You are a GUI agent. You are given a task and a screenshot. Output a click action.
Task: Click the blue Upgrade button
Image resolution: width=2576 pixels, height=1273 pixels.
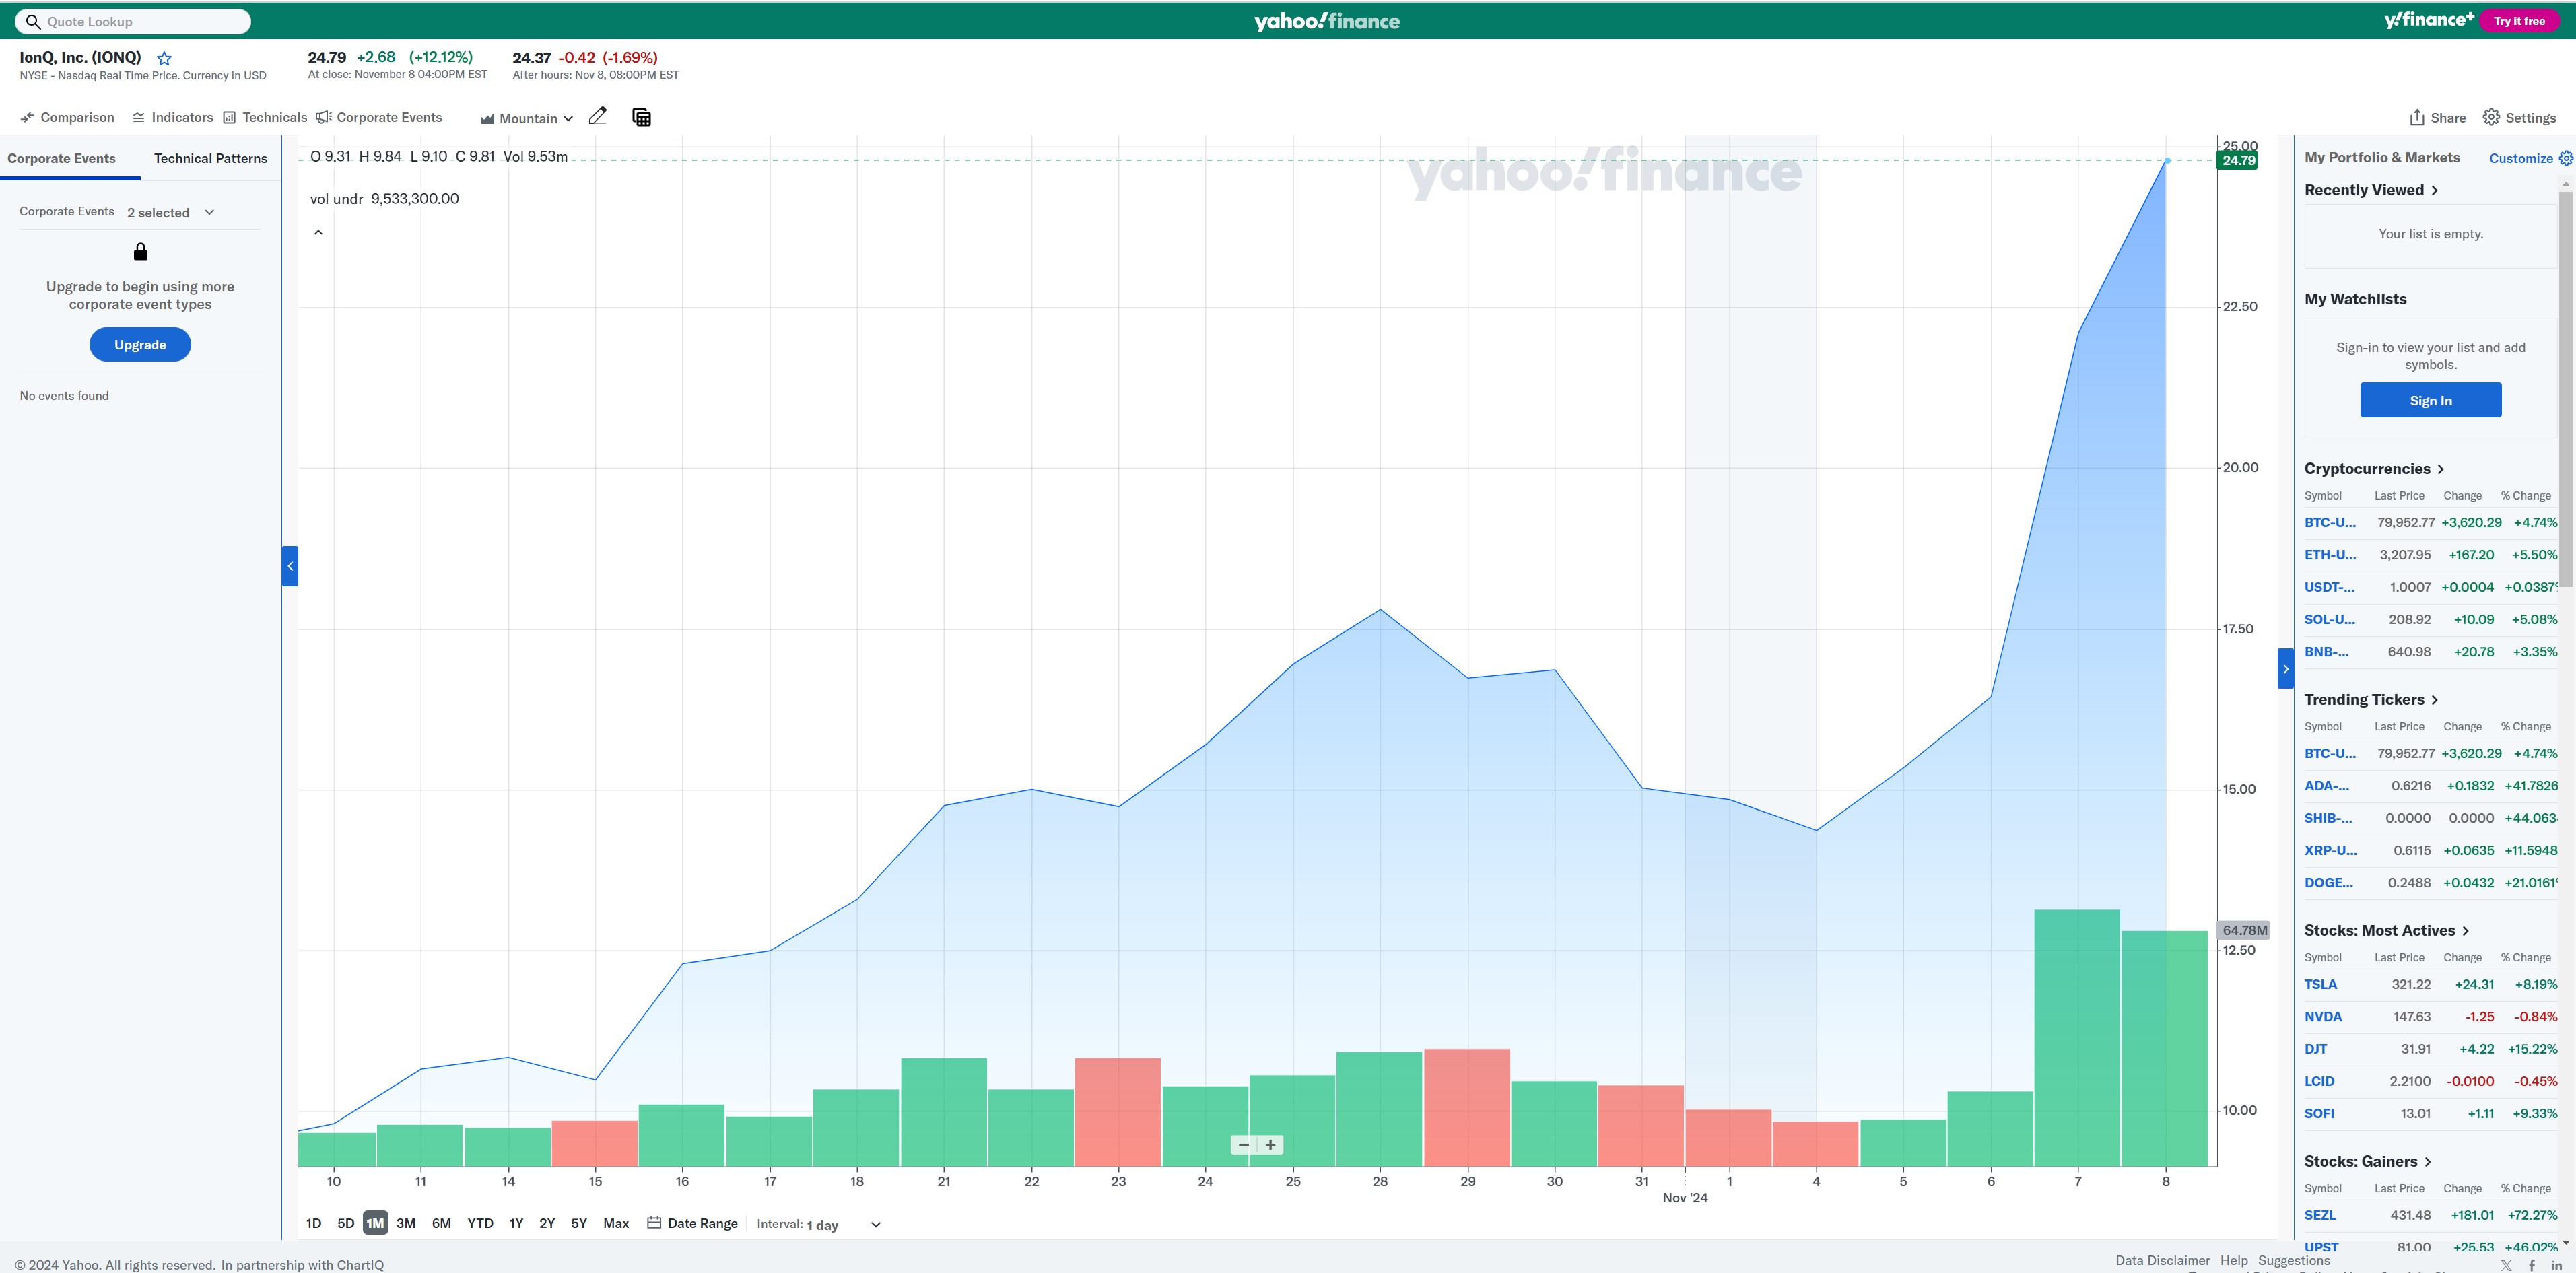(x=140, y=345)
